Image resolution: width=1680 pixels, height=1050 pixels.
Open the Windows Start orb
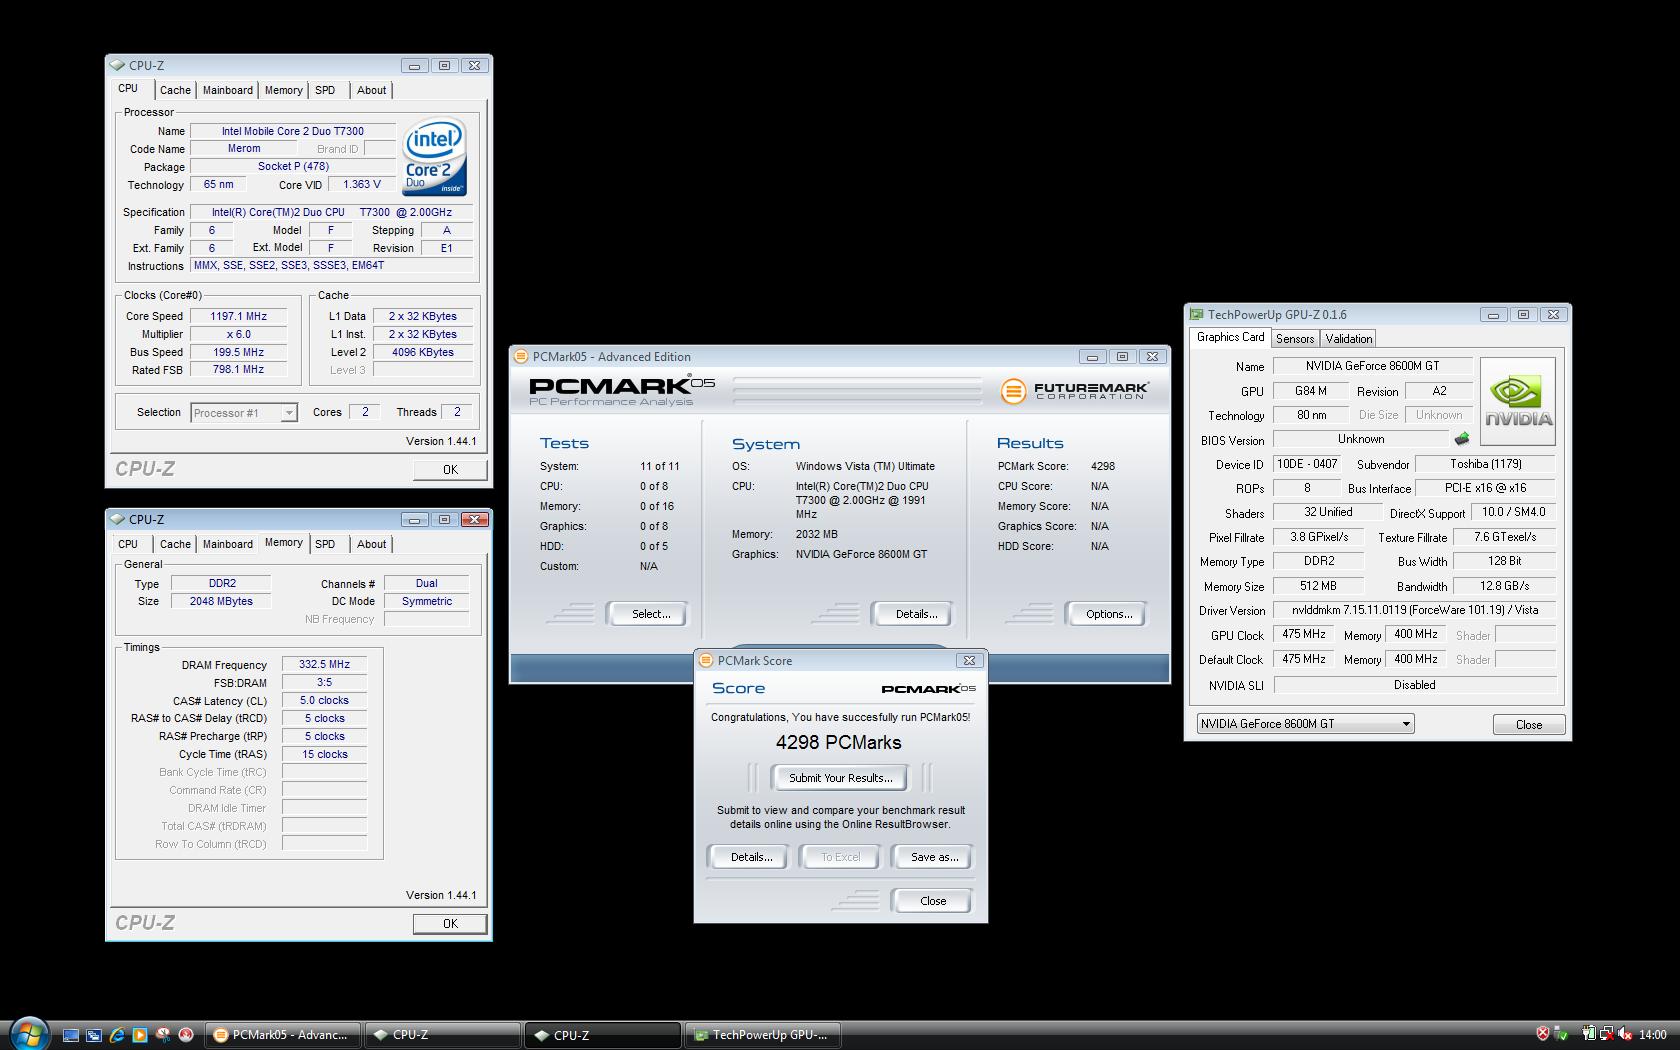[x=28, y=1034]
